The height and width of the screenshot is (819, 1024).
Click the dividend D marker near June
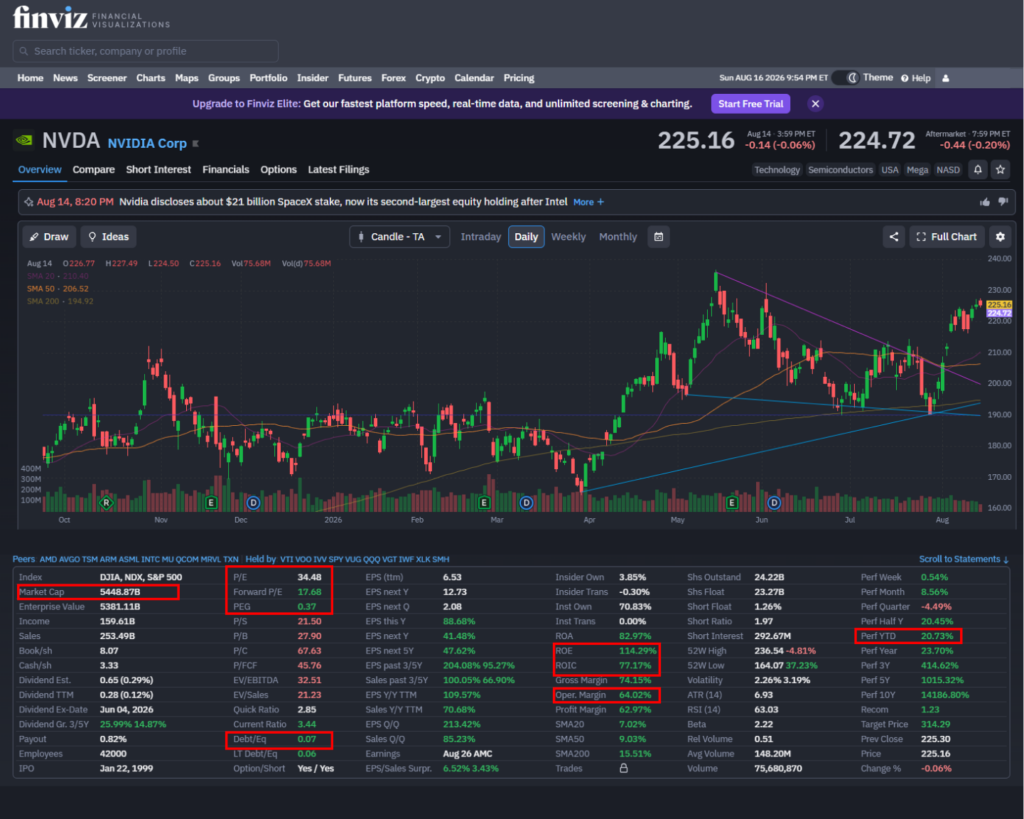pyautogui.click(x=774, y=503)
